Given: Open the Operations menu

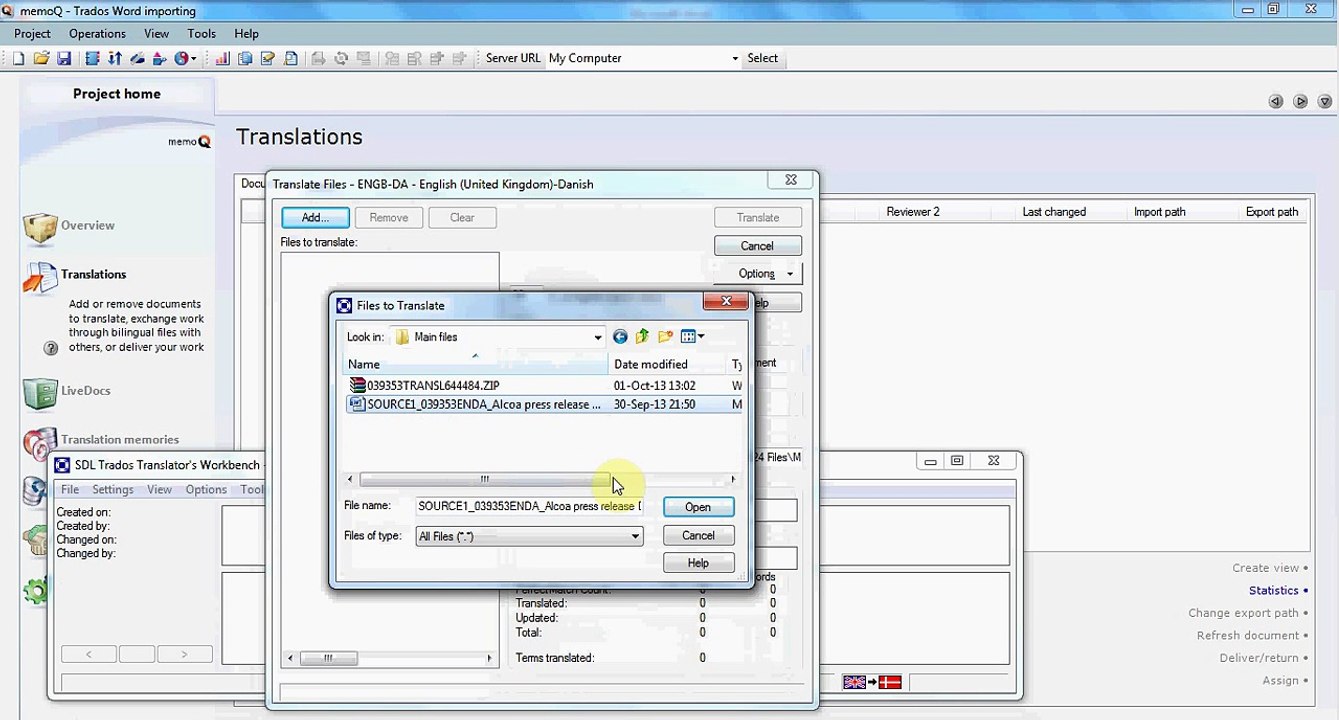Looking at the screenshot, I should [97, 33].
